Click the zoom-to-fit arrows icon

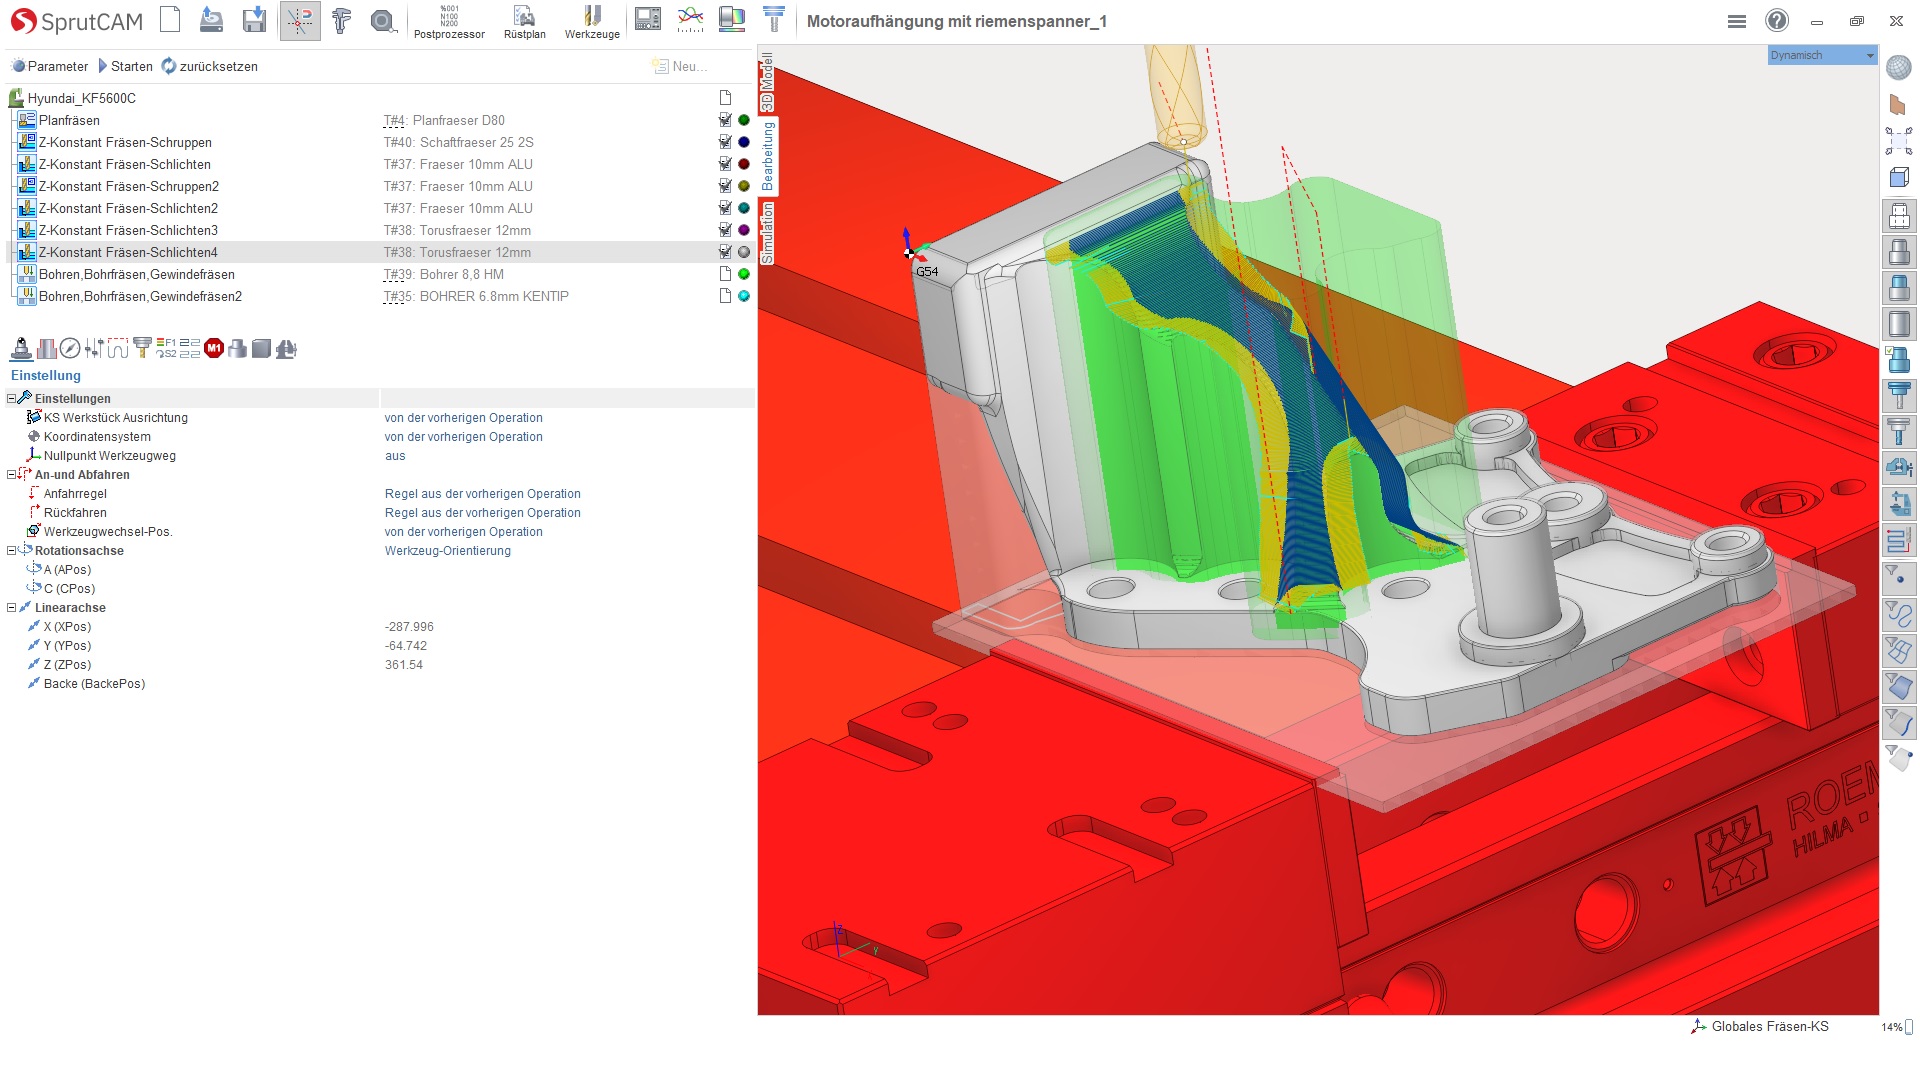pos(1898,141)
